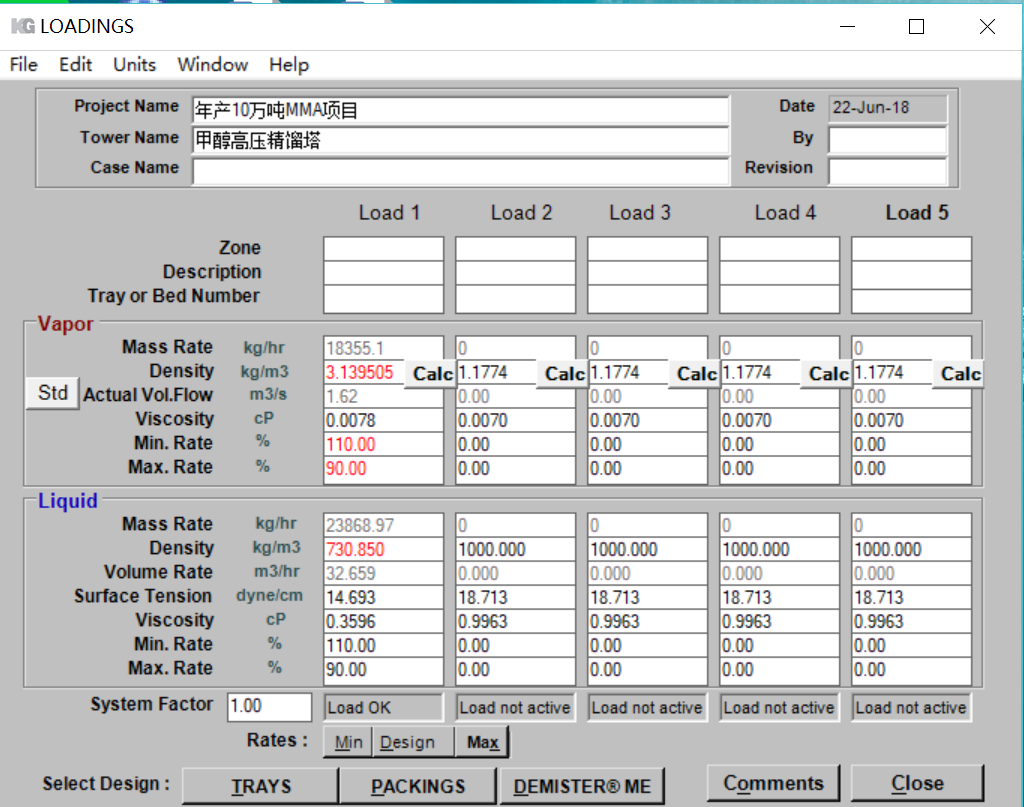Click Load 4 surface tension field 18.713
Screen dimensions: 1024x807
click(779, 597)
